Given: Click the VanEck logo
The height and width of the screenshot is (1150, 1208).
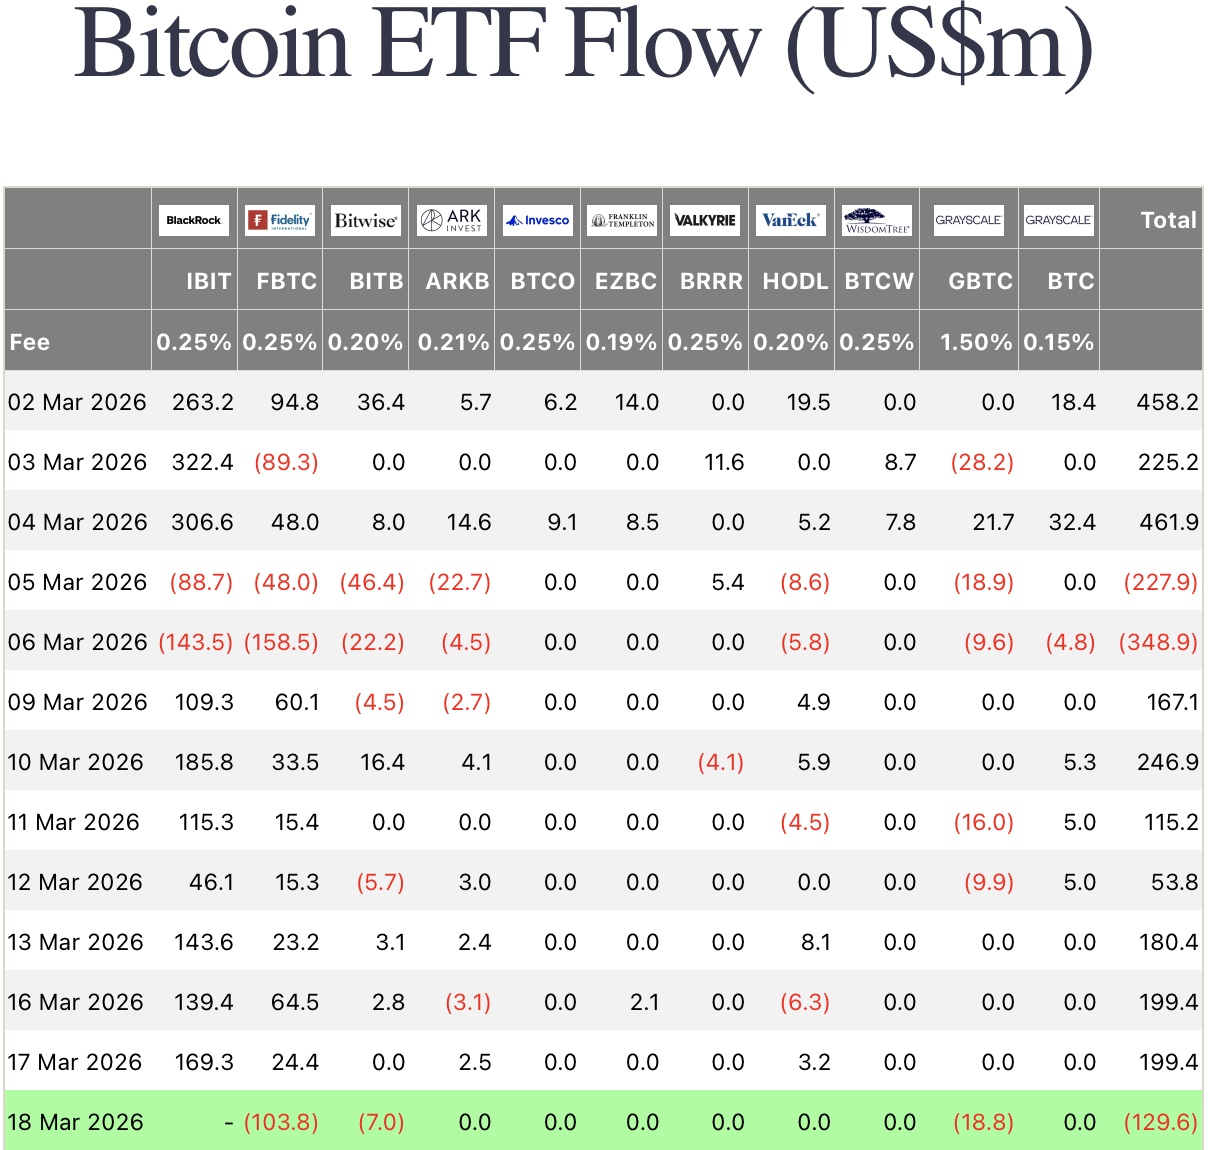Looking at the screenshot, I should click(x=790, y=220).
